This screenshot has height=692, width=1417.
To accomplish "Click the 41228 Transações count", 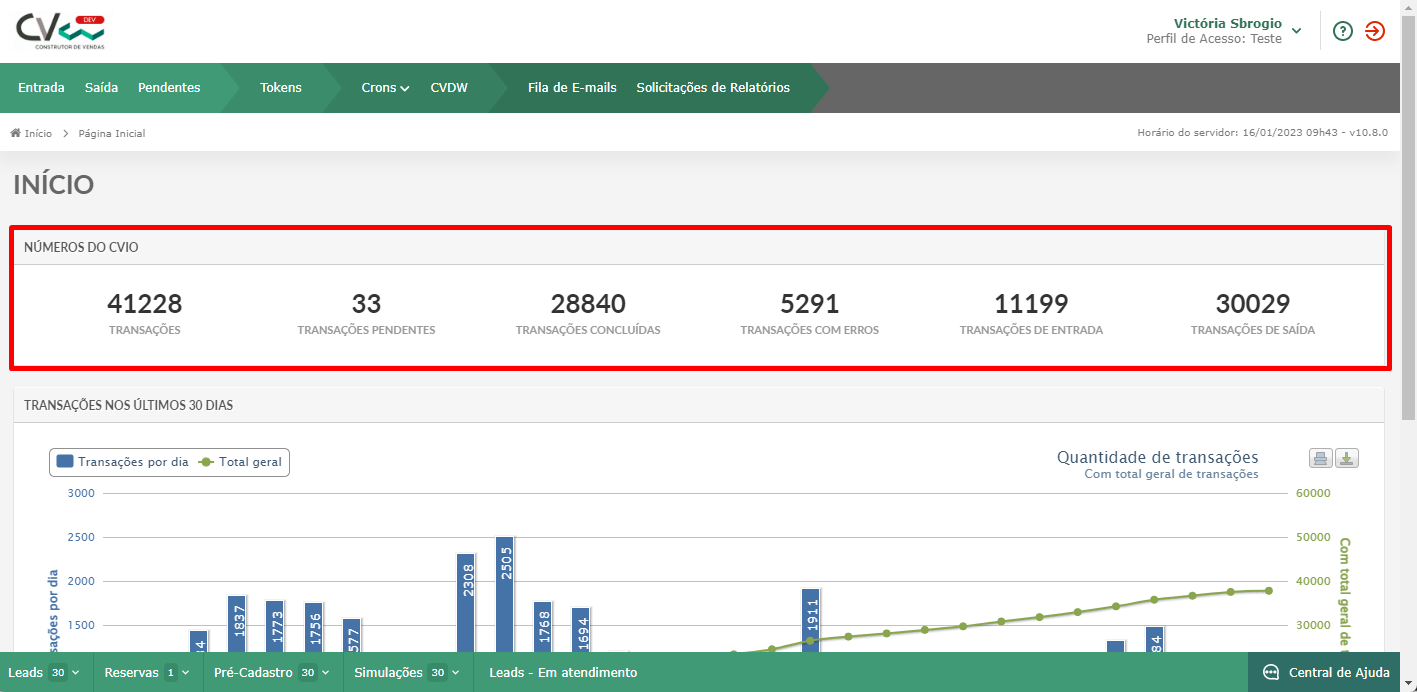I will pyautogui.click(x=145, y=304).
